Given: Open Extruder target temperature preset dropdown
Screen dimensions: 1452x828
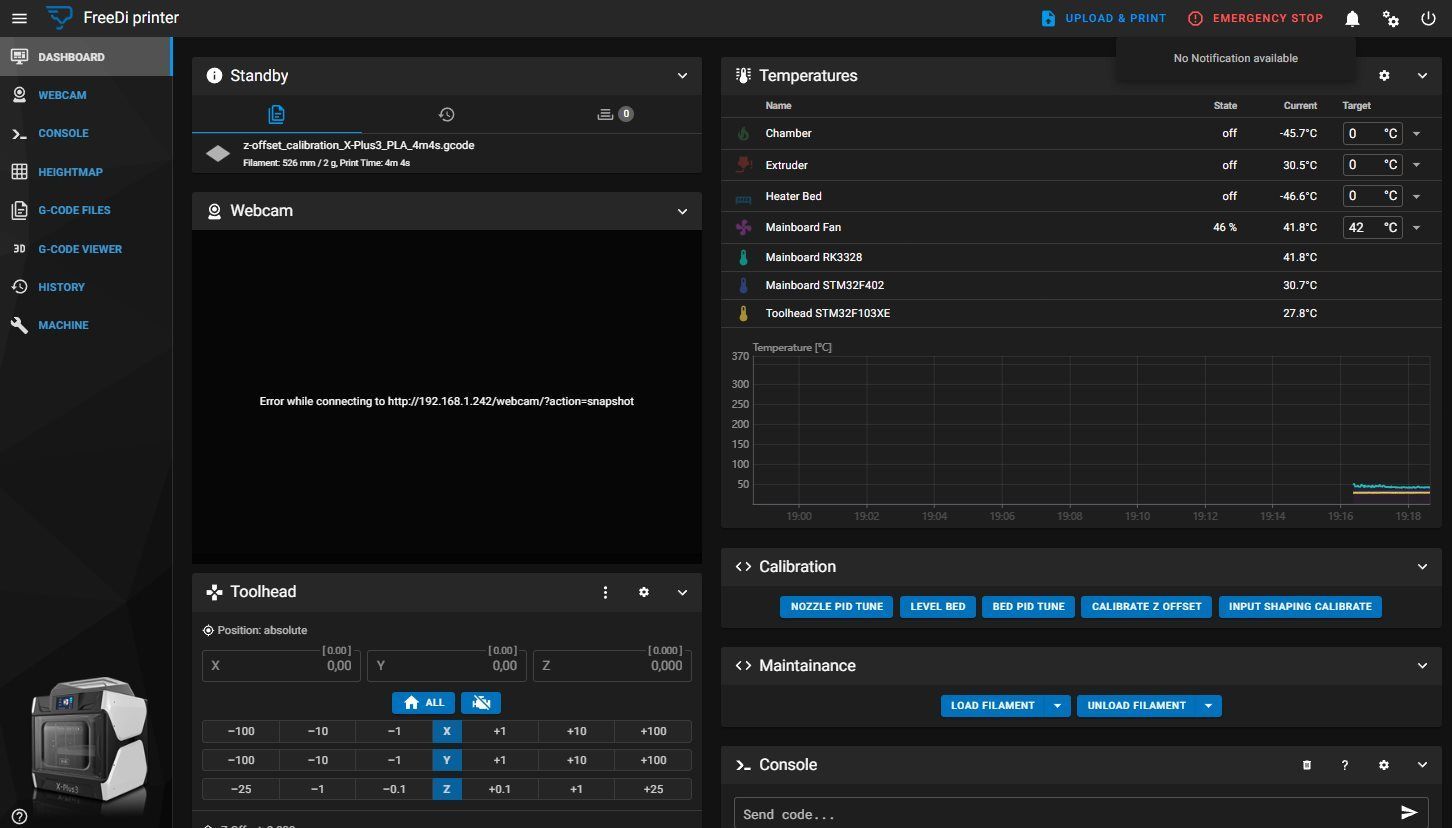Looking at the screenshot, I should coord(1416,165).
